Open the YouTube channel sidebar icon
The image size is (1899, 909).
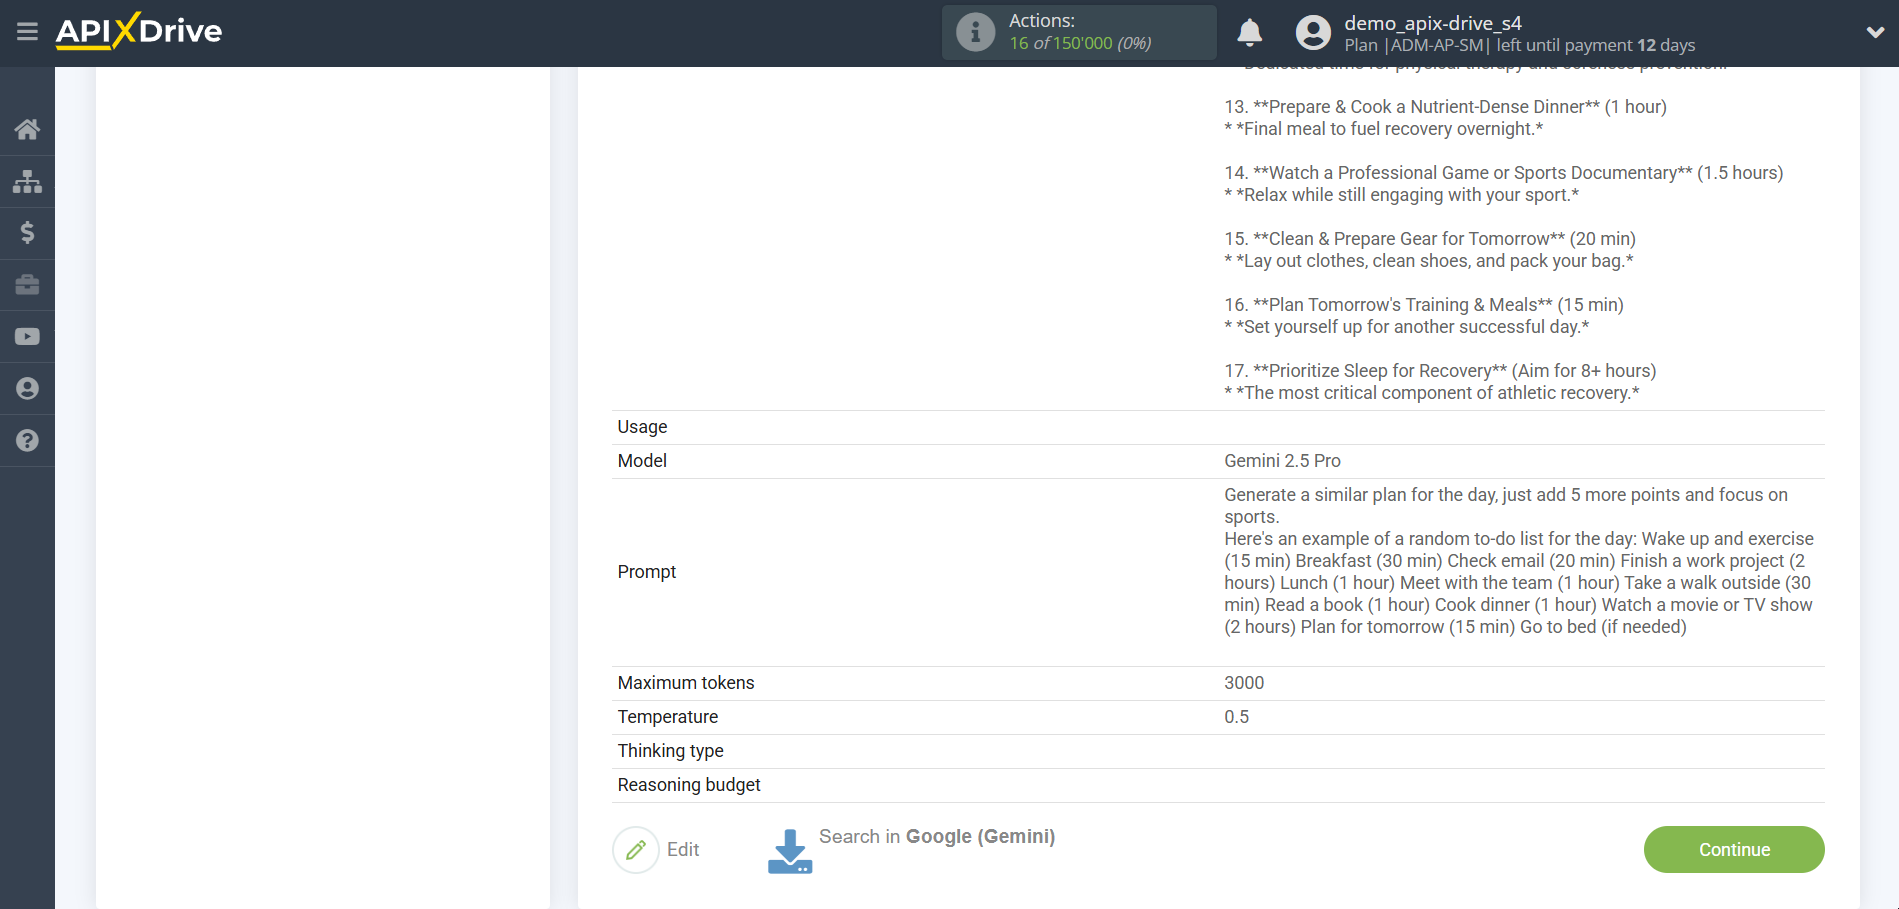pyautogui.click(x=27, y=336)
